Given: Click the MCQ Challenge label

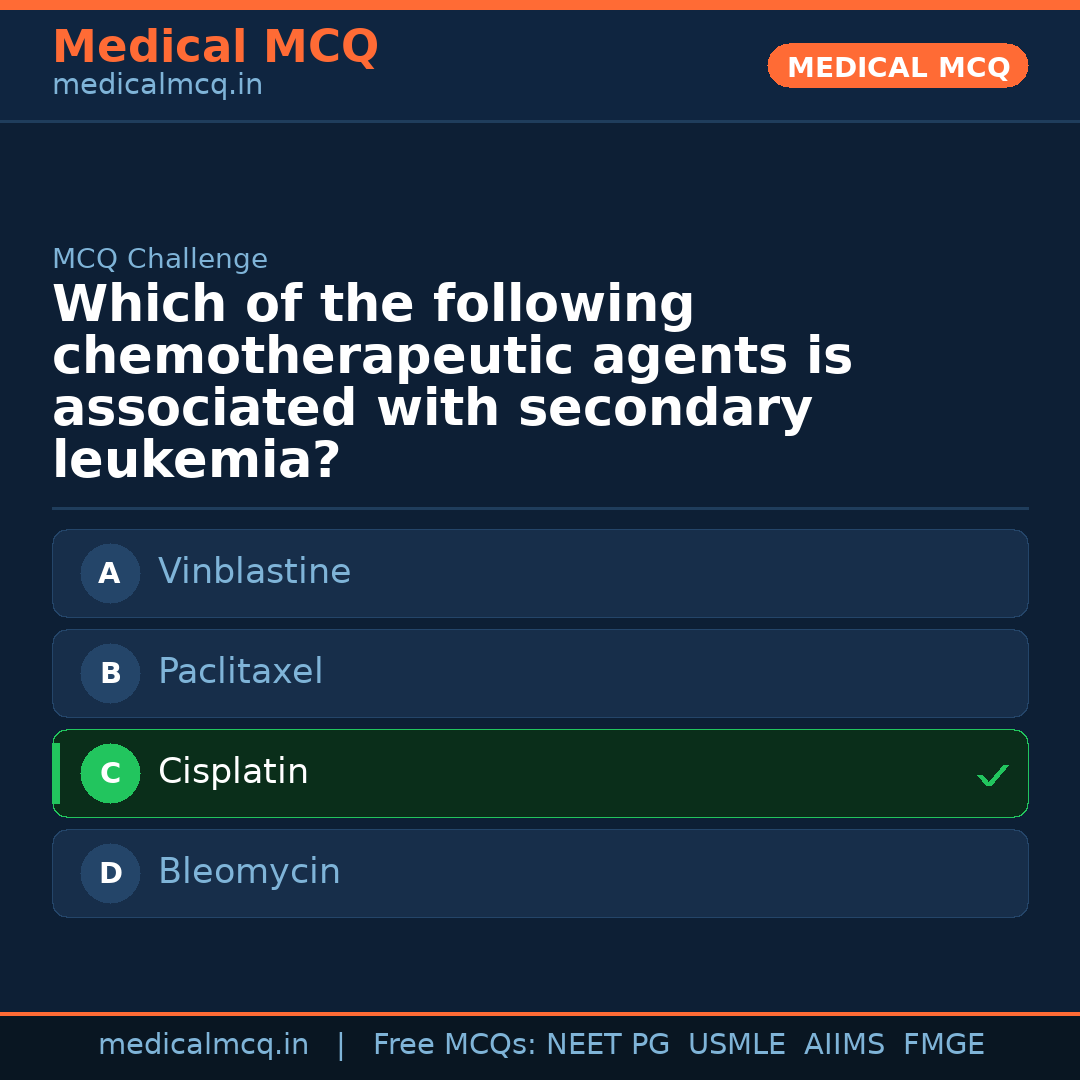Looking at the screenshot, I should pyautogui.click(x=160, y=260).
